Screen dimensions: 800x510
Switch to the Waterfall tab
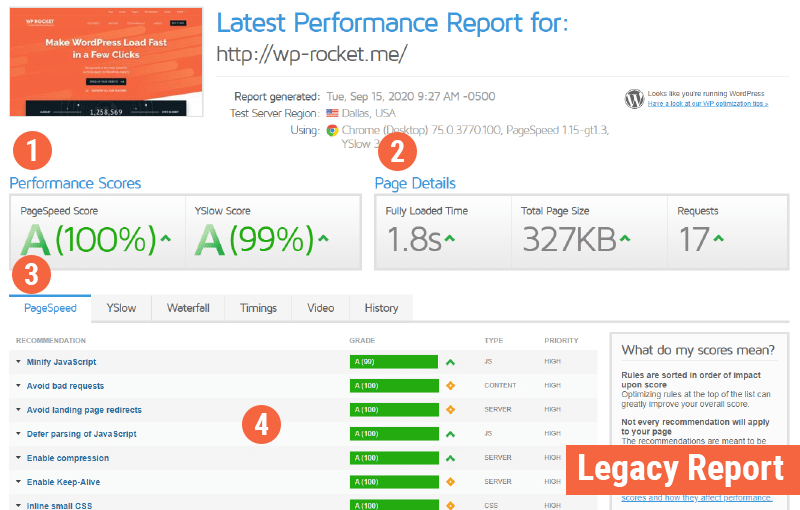pyautogui.click(x=188, y=308)
